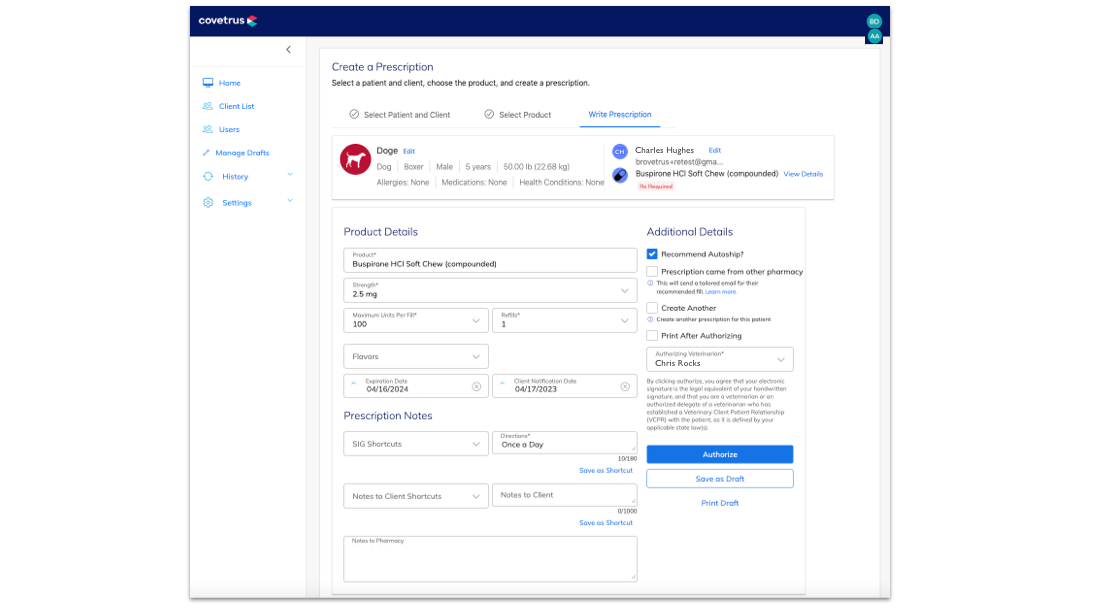Click the History clock icon
The height and width of the screenshot is (610, 1100).
[x=208, y=176]
